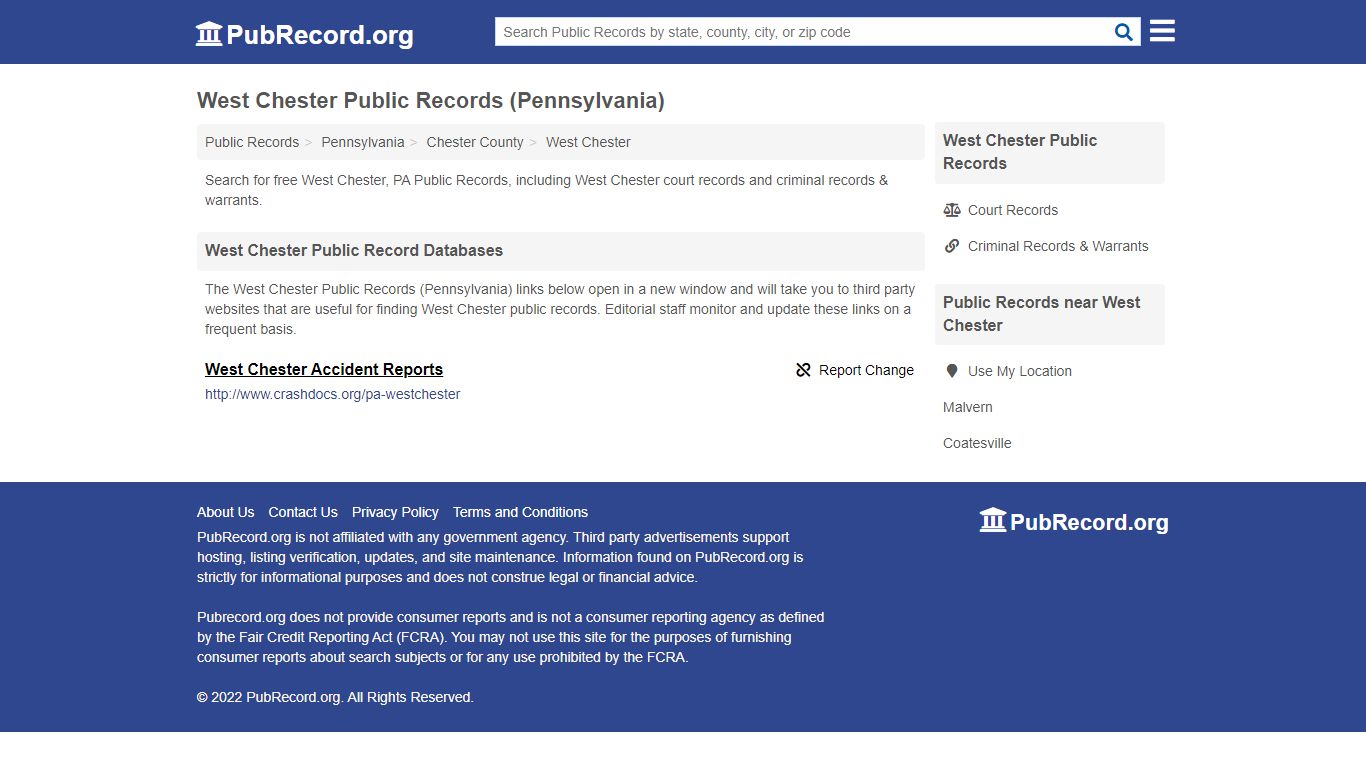Focus the Search Public Records field
Screen dimensions: 1366x768
point(805,32)
